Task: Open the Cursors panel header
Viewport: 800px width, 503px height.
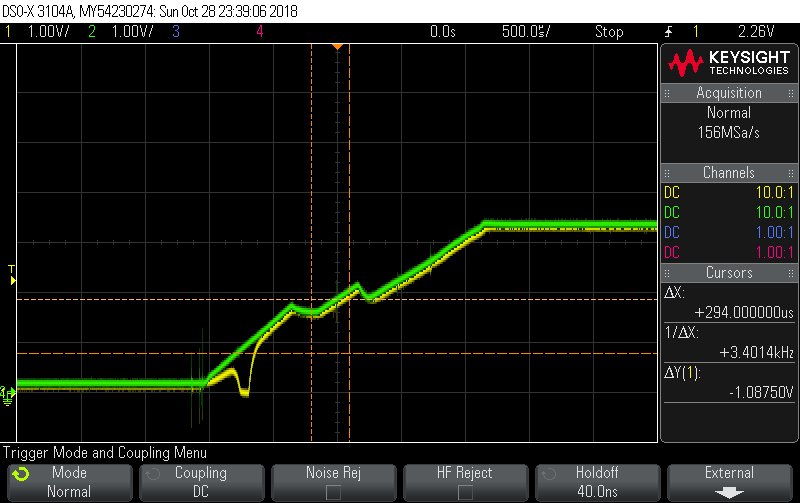Action: [729, 272]
